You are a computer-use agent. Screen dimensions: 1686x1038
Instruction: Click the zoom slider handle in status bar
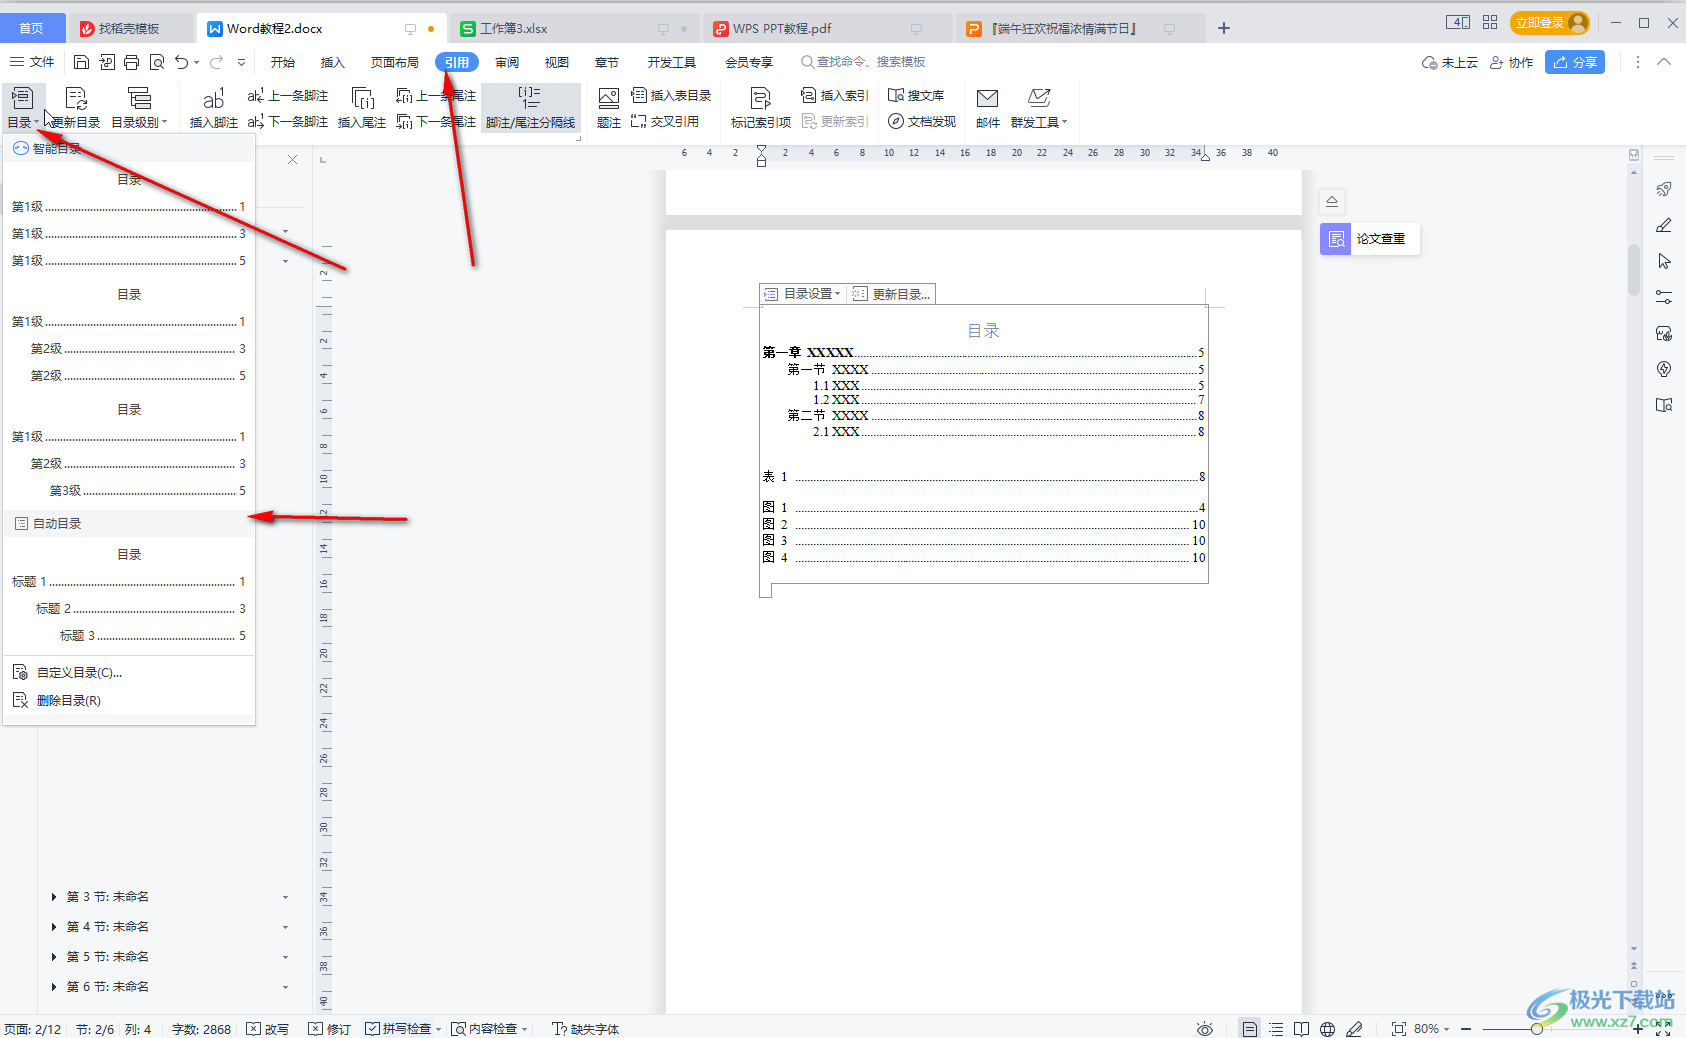[x=1537, y=1029]
